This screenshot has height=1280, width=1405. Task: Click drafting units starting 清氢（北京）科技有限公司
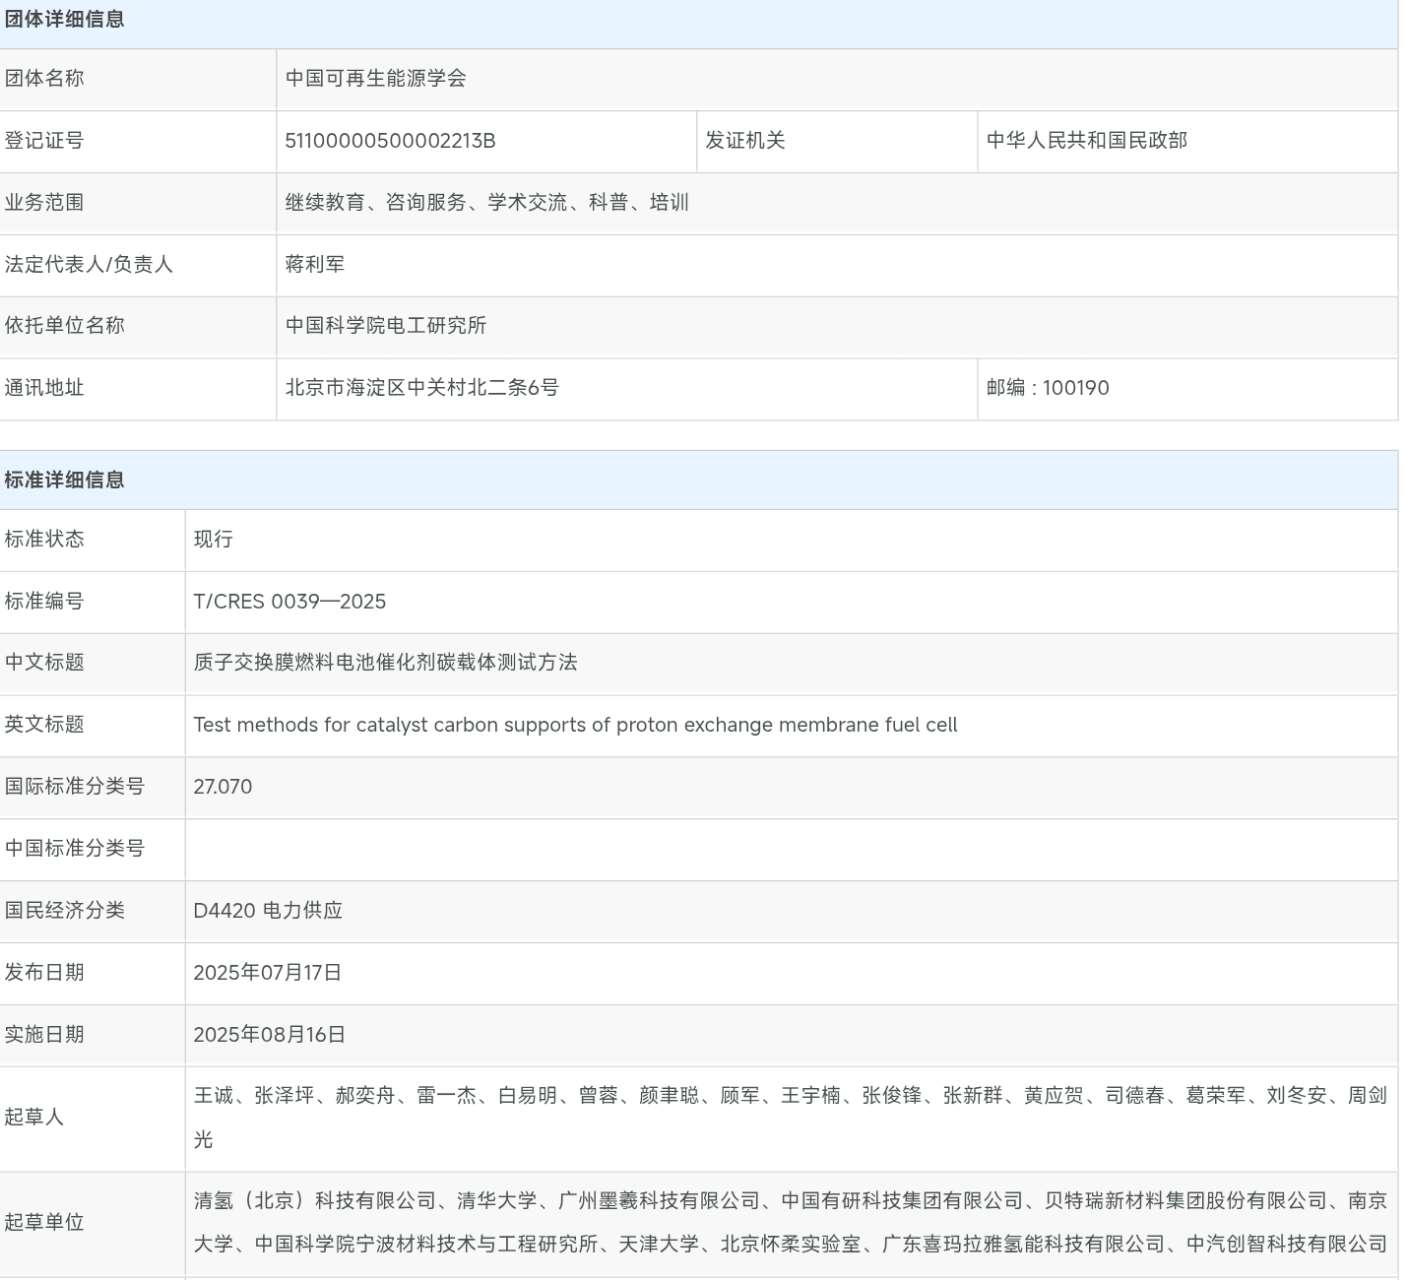point(790,1222)
